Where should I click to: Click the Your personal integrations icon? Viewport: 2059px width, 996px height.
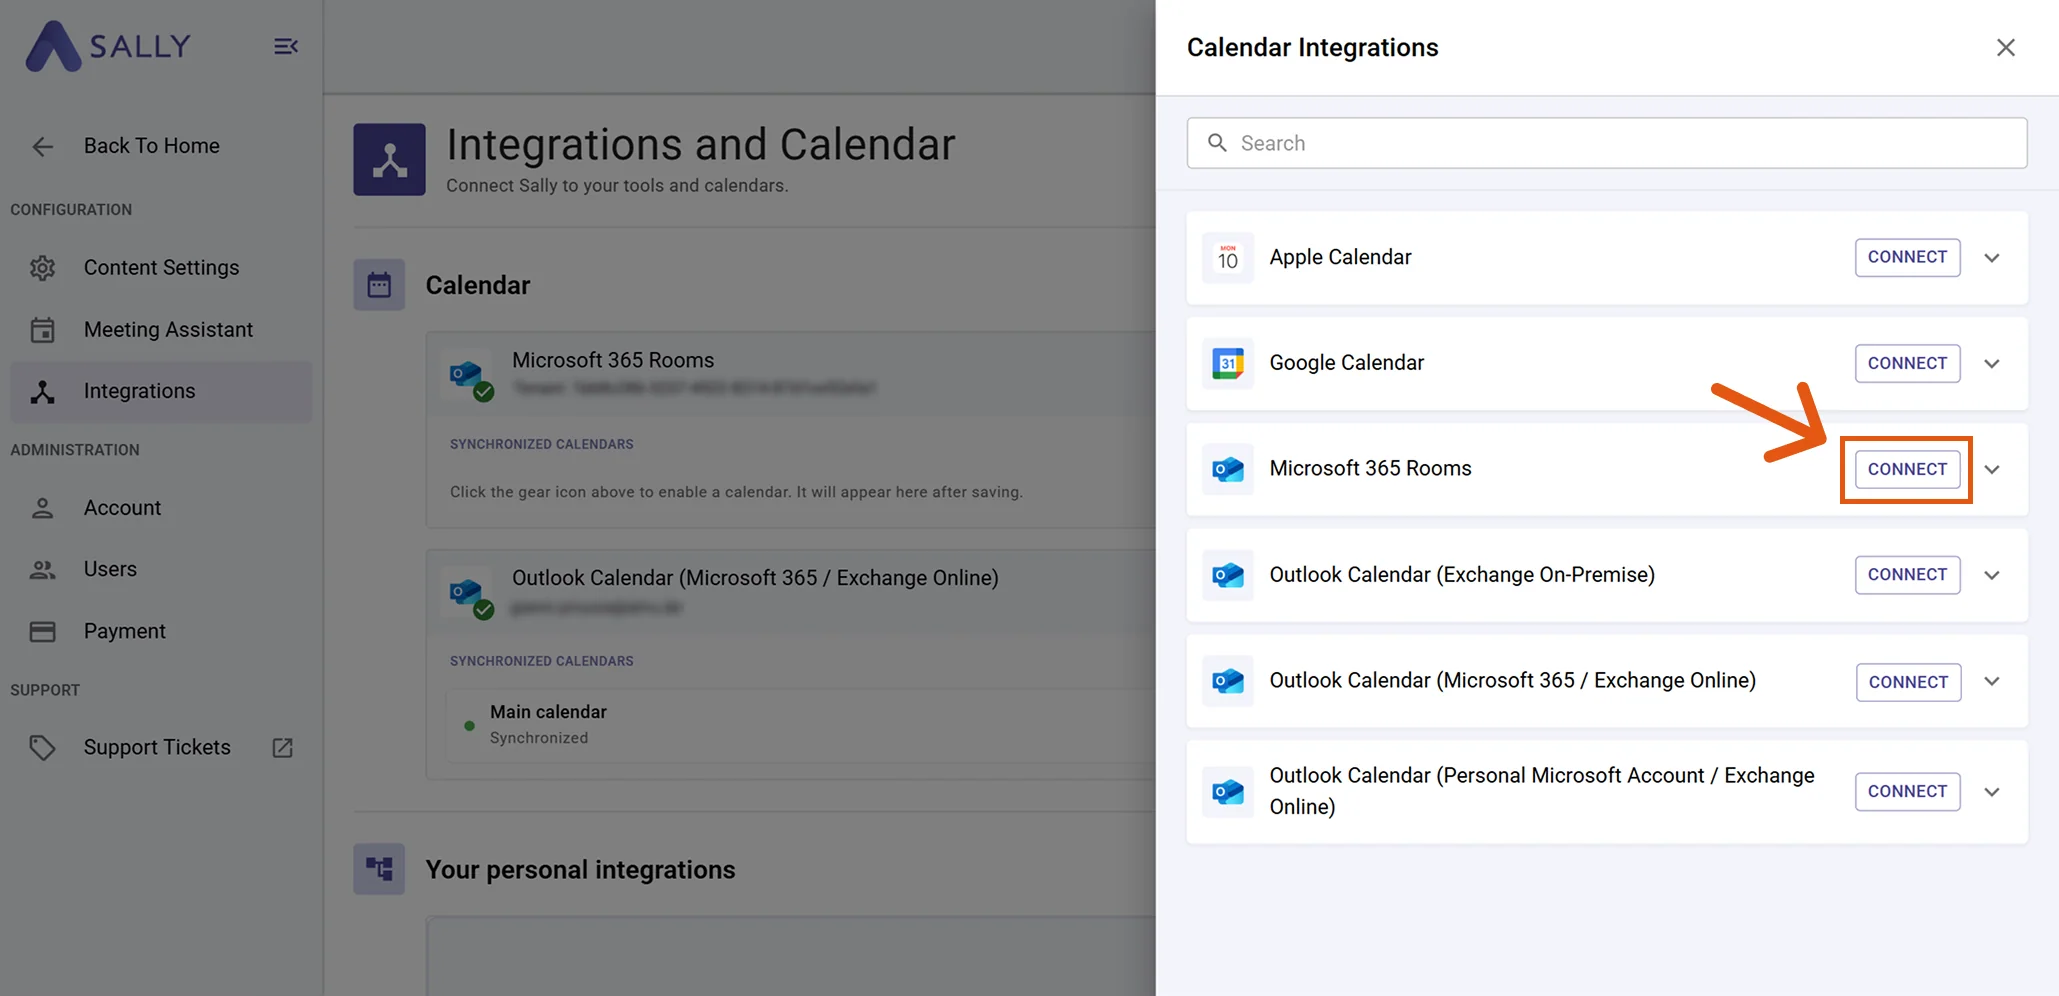tap(379, 869)
